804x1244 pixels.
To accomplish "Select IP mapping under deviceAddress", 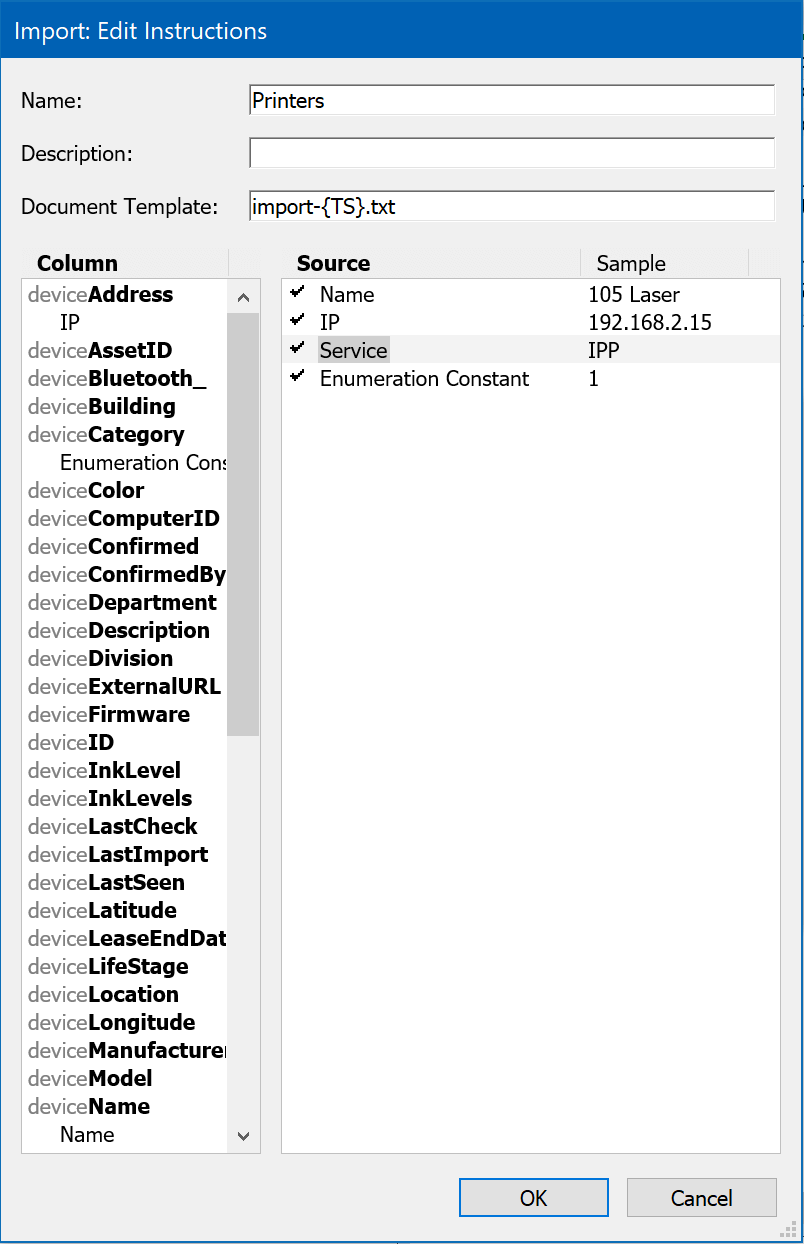I will pyautogui.click(x=70, y=323).
